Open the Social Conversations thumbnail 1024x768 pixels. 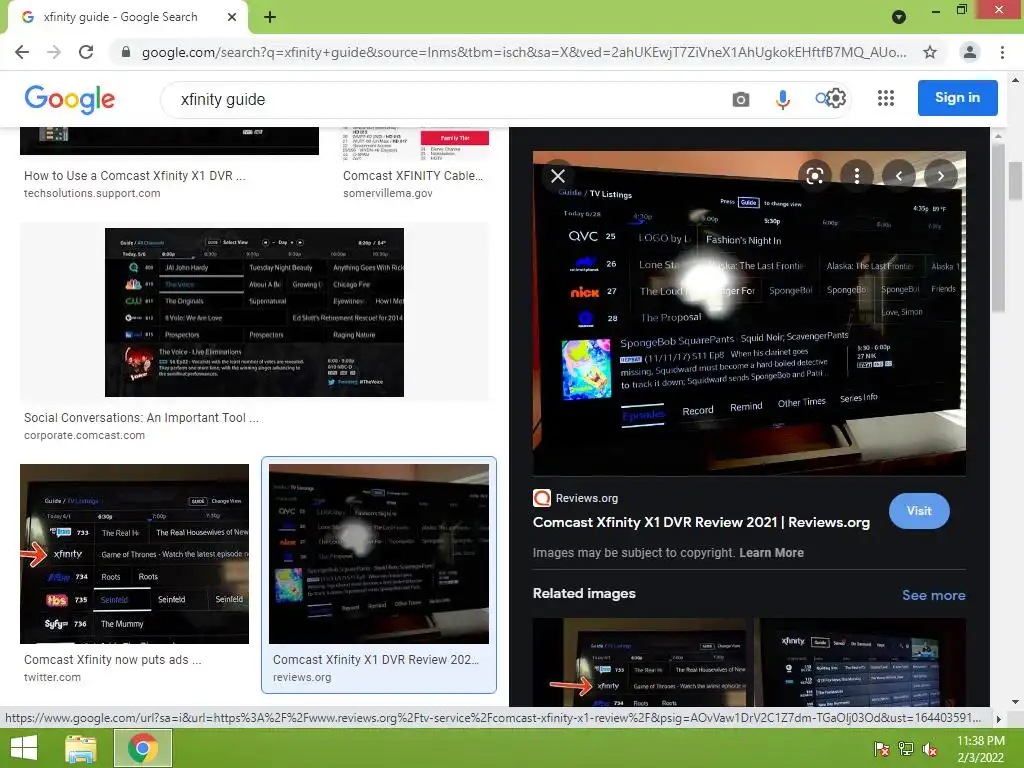[x=254, y=312]
